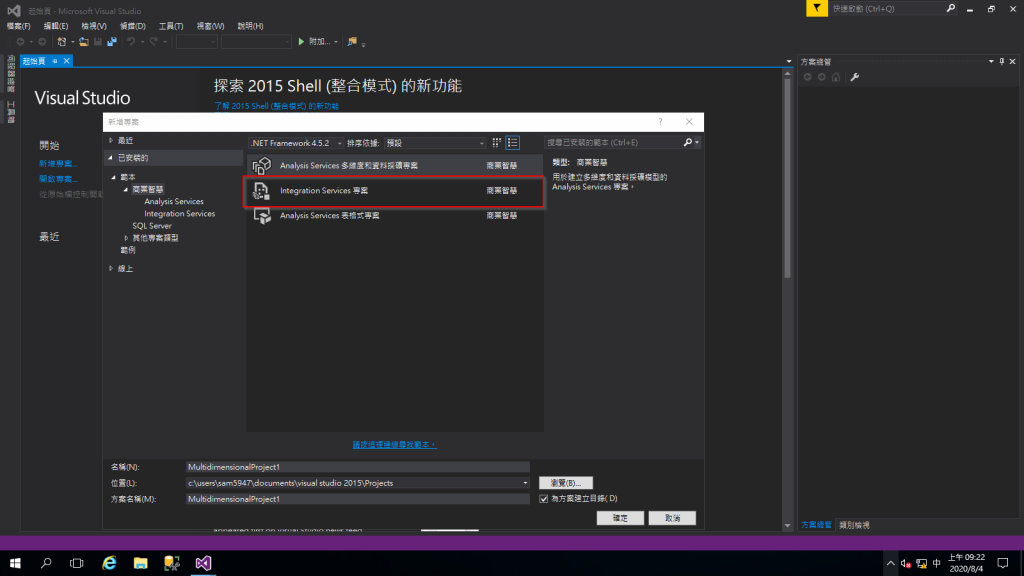The image size is (1024, 576).
Task: Click the Quick Launch magnifier icon
Action: point(951,8)
